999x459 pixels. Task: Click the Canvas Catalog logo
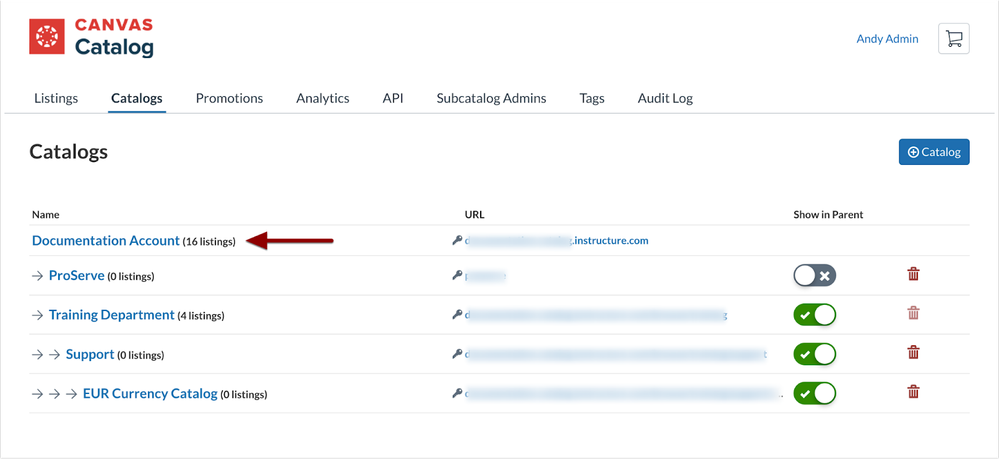pyautogui.click(x=91, y=38)
